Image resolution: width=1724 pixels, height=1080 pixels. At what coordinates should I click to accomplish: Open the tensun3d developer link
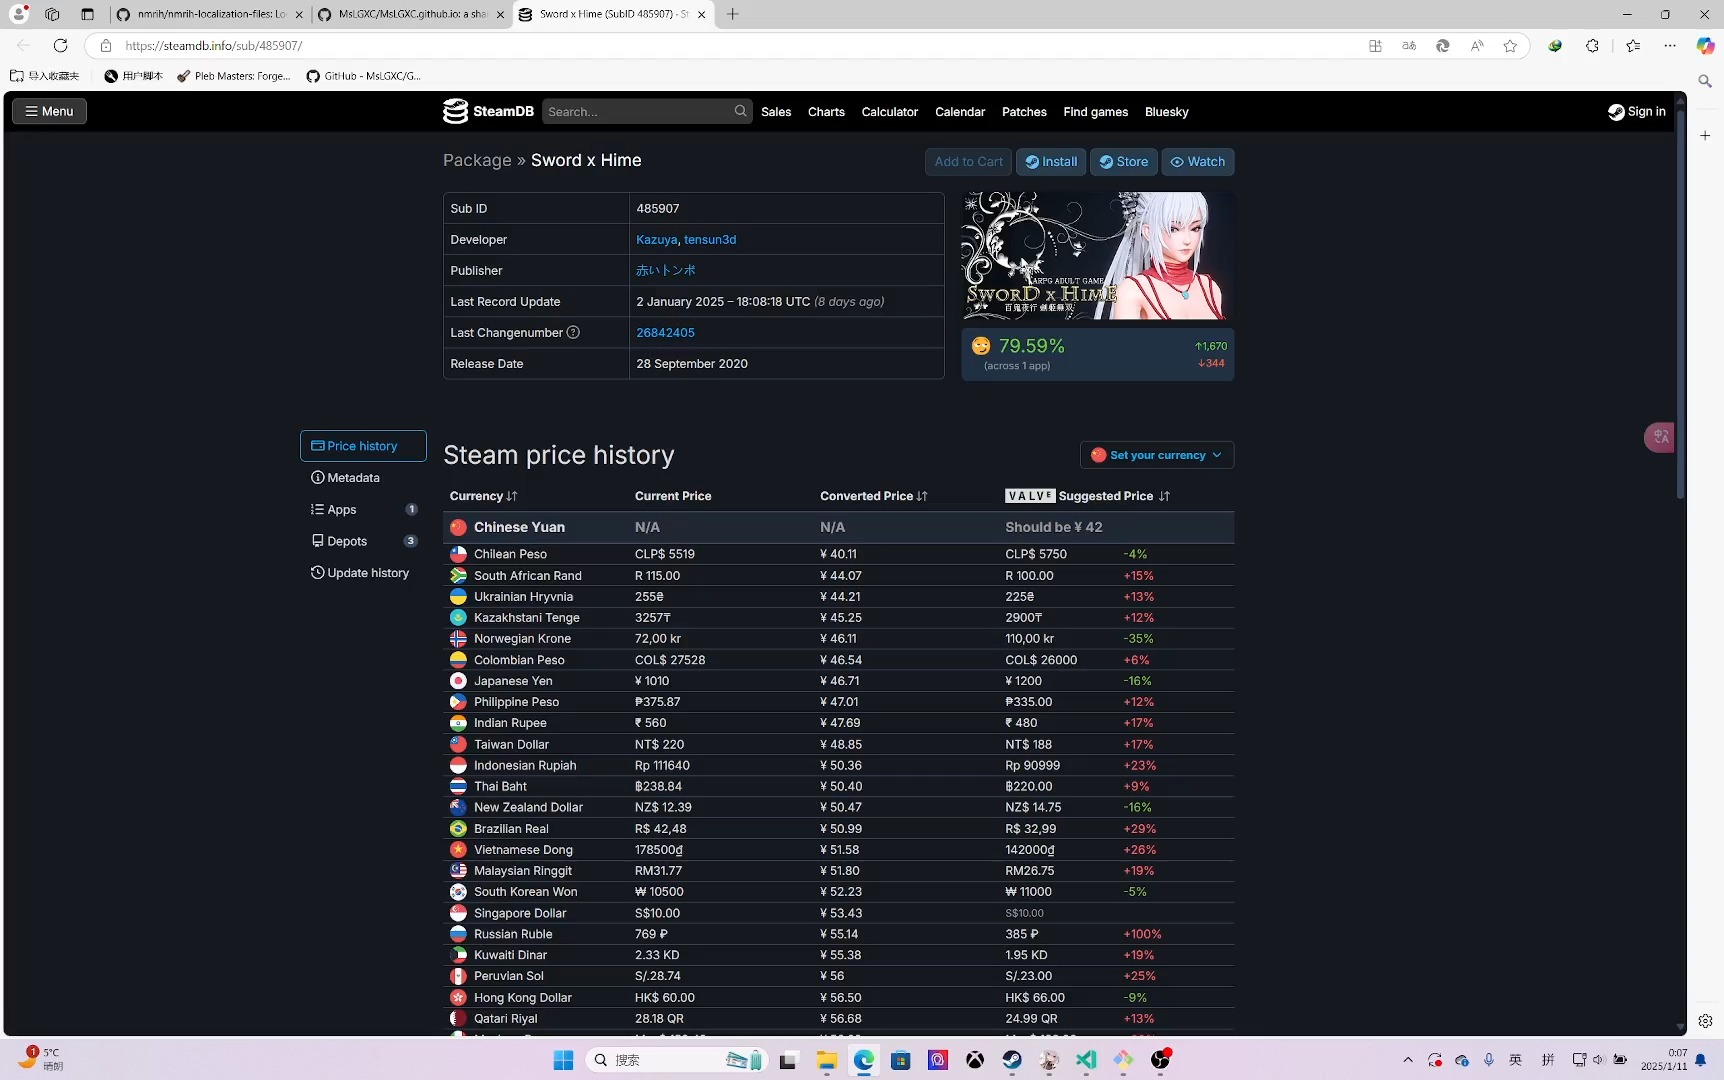tap(710, 240)
